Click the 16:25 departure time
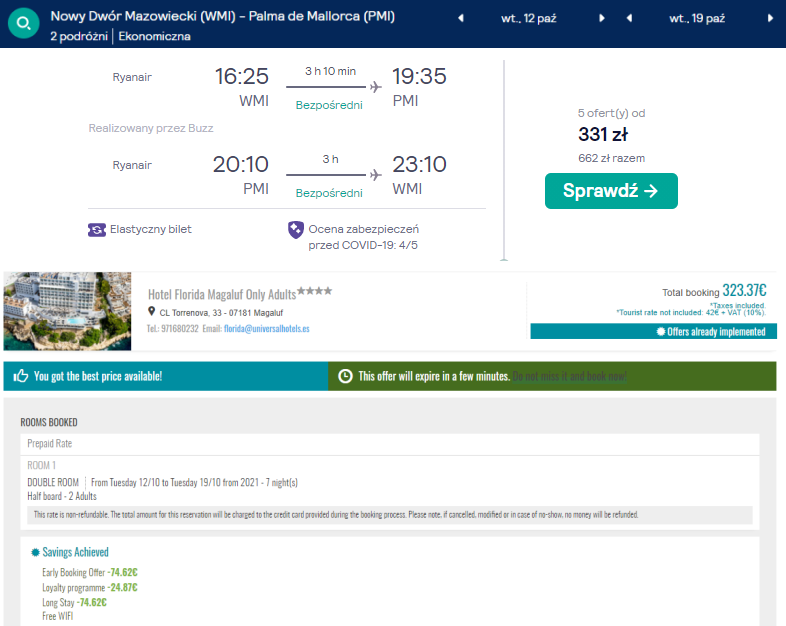This screenshot has height=626, width=786. click(242, 76)
